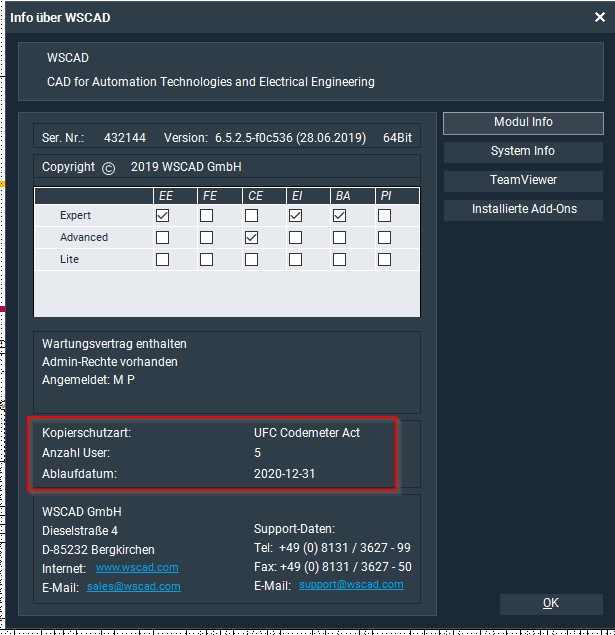
Task: Toggle the Lite CE checkbox
Action: point(251,259)
